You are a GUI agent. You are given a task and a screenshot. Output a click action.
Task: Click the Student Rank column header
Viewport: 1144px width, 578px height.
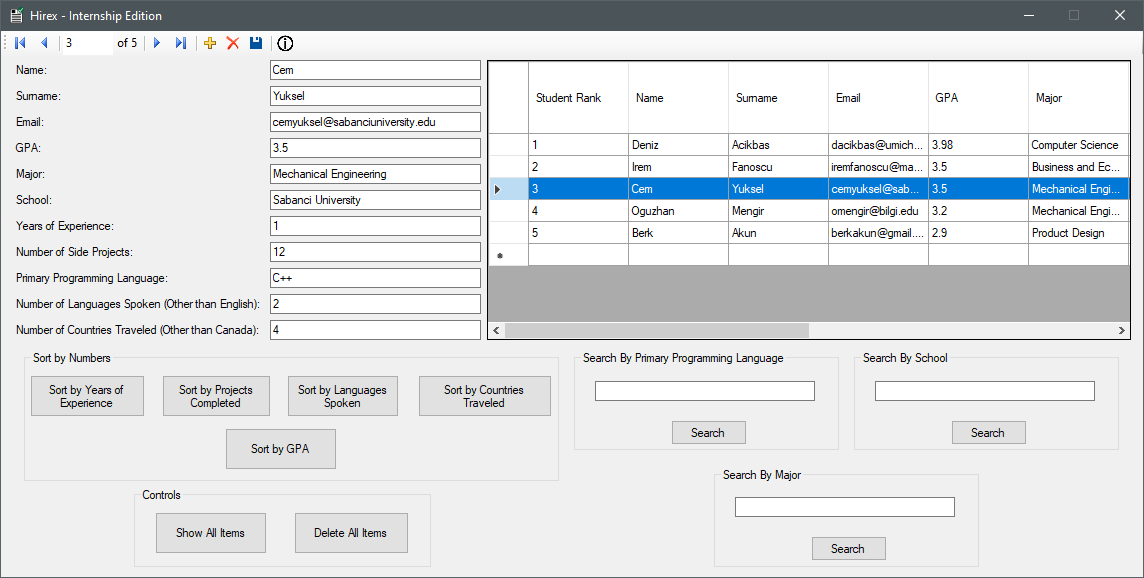tap(578, 98)
